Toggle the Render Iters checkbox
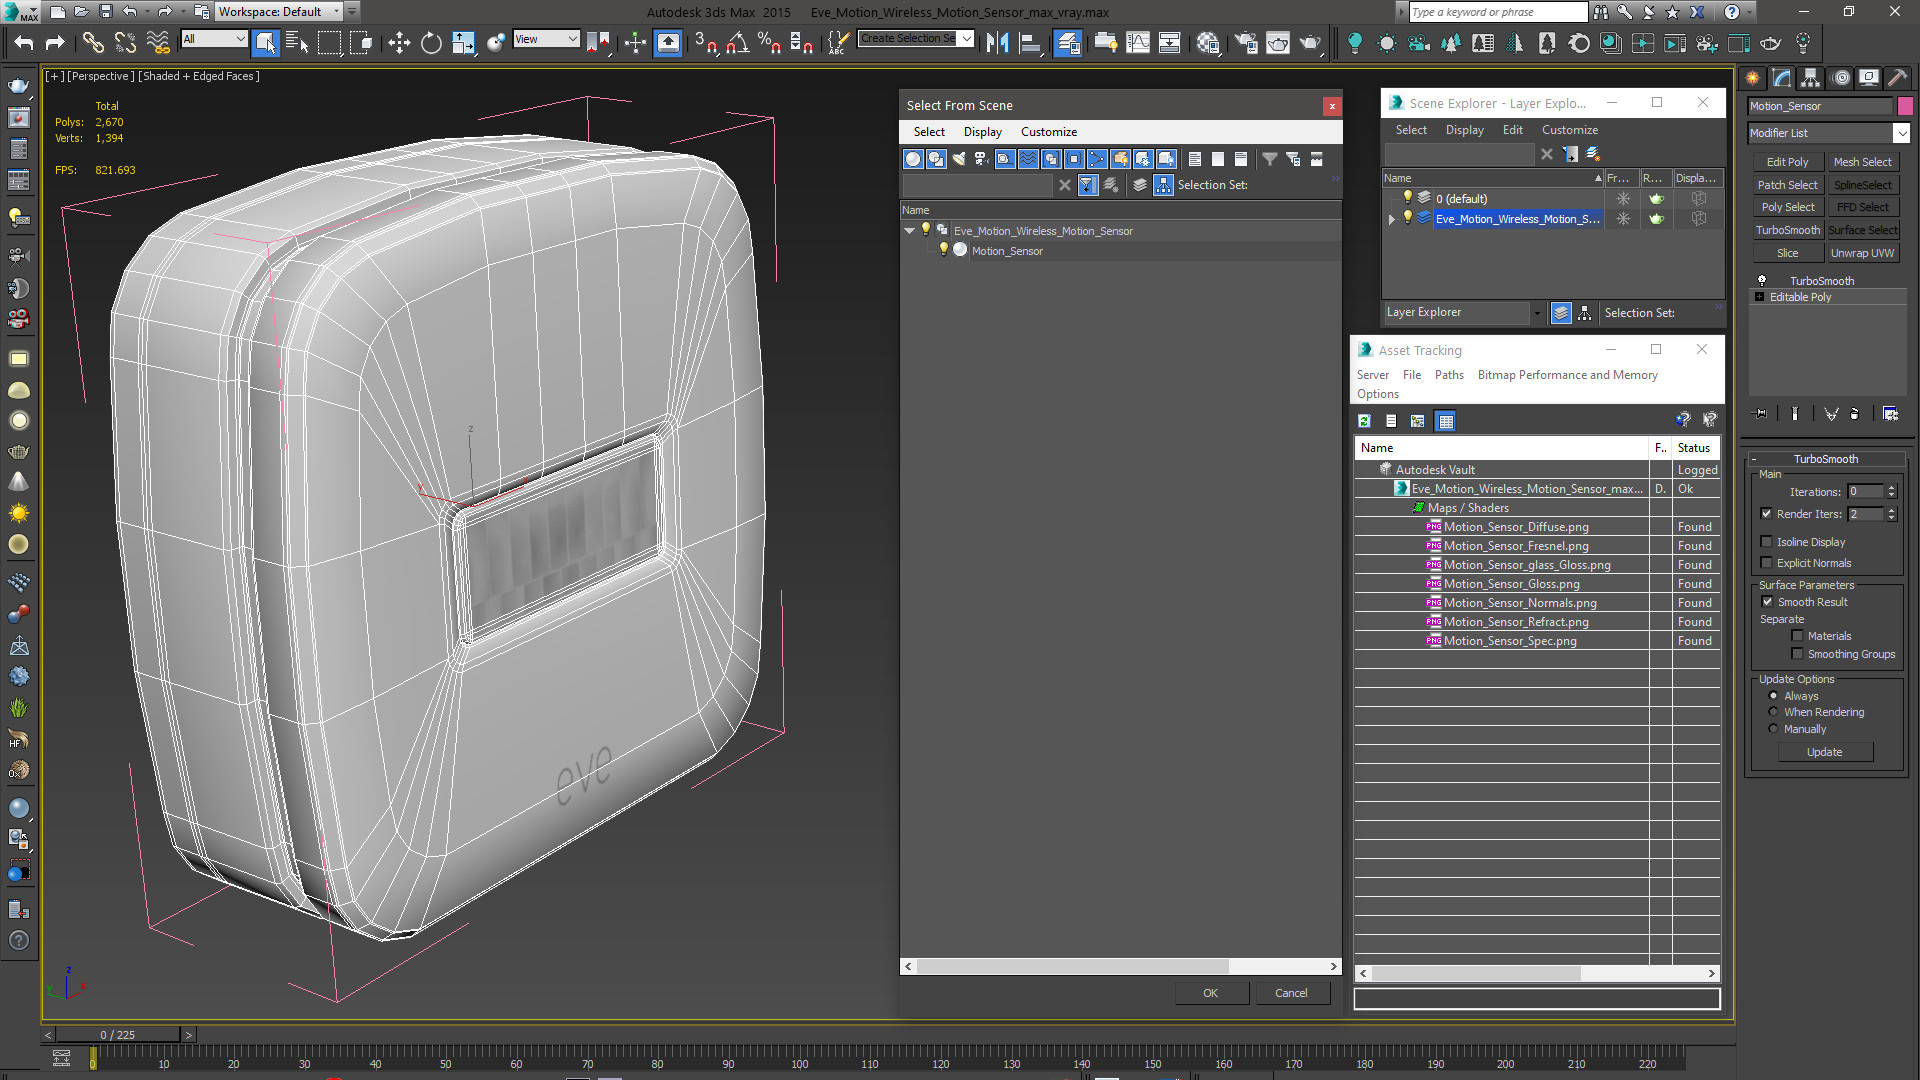 (x=1766, y=514)
